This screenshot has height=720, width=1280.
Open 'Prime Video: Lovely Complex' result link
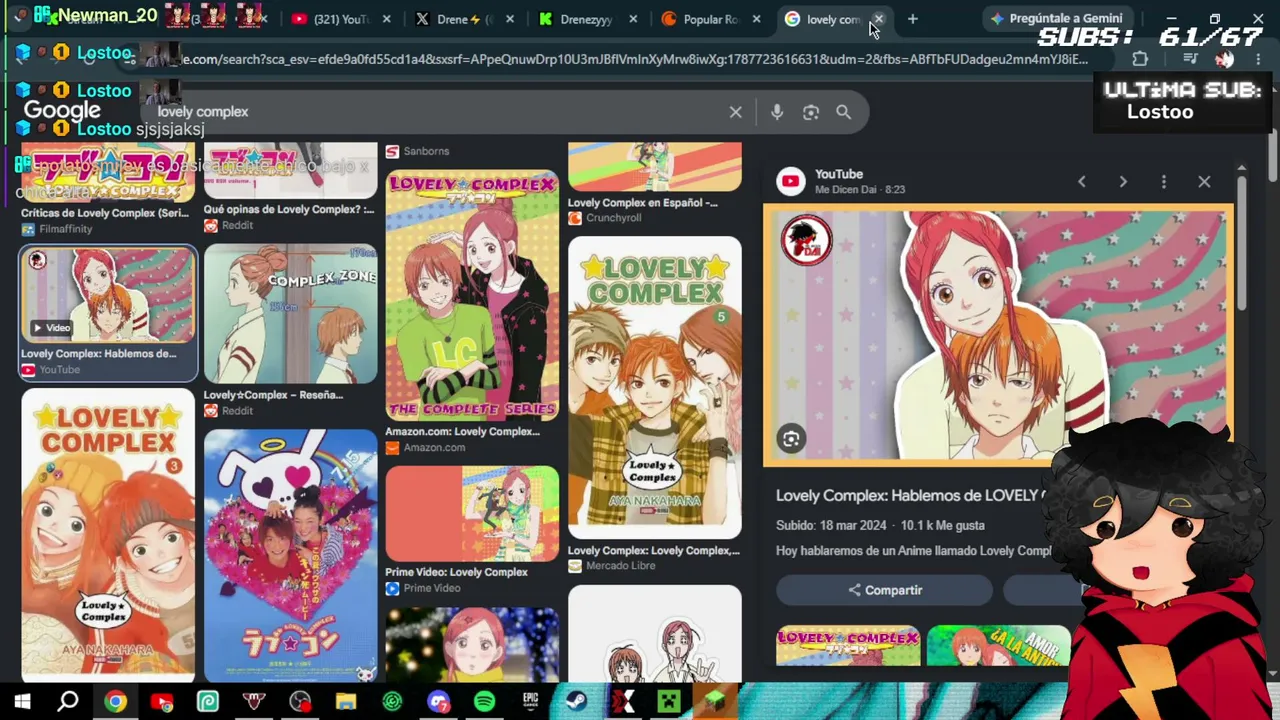click(x=456, y=572)
